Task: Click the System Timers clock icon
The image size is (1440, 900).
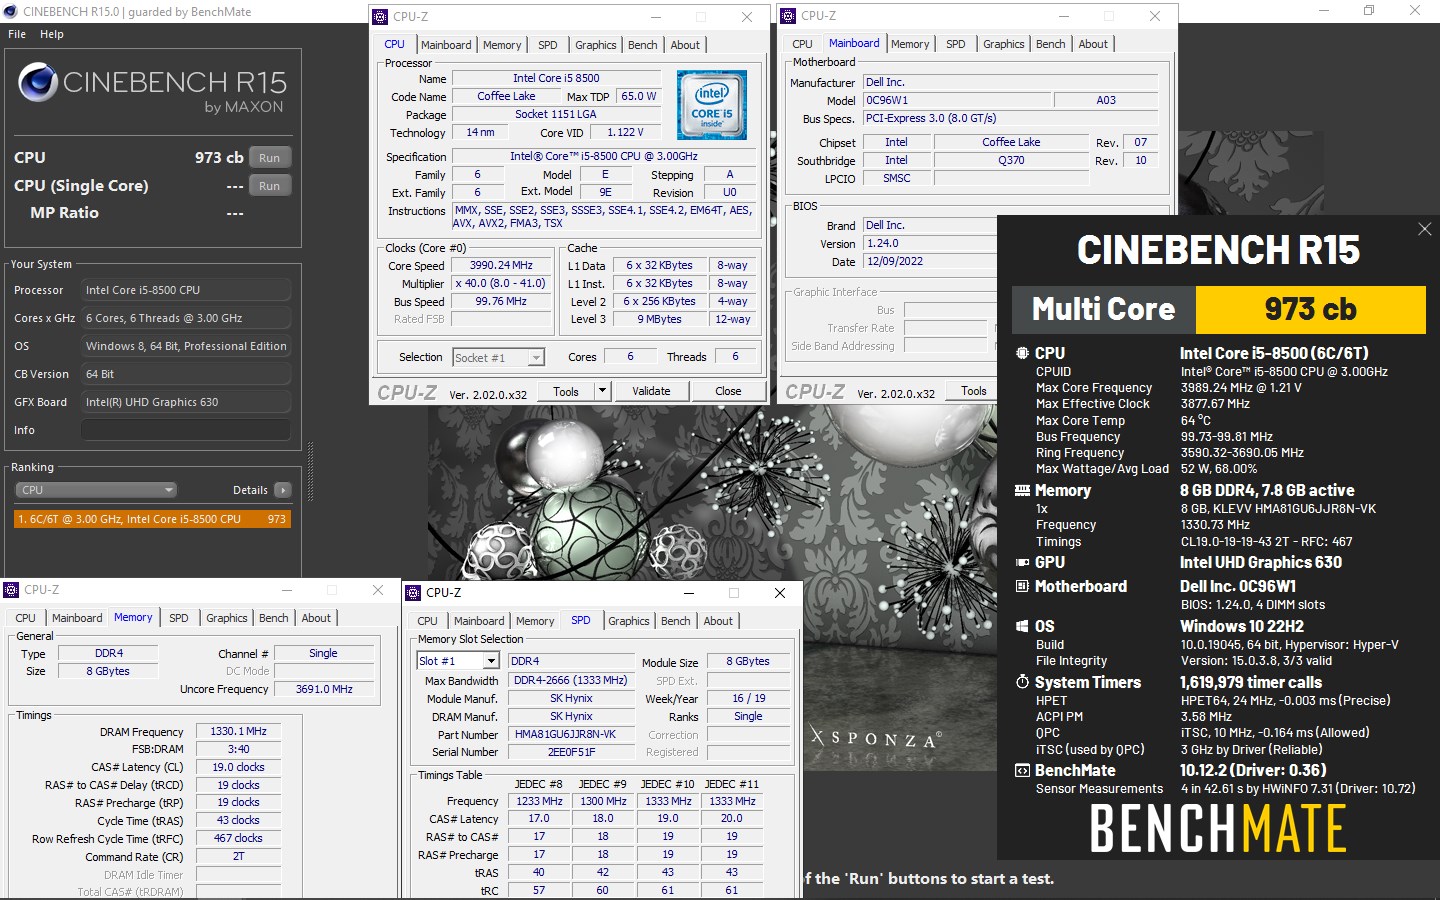Action: coord(1022,682)
